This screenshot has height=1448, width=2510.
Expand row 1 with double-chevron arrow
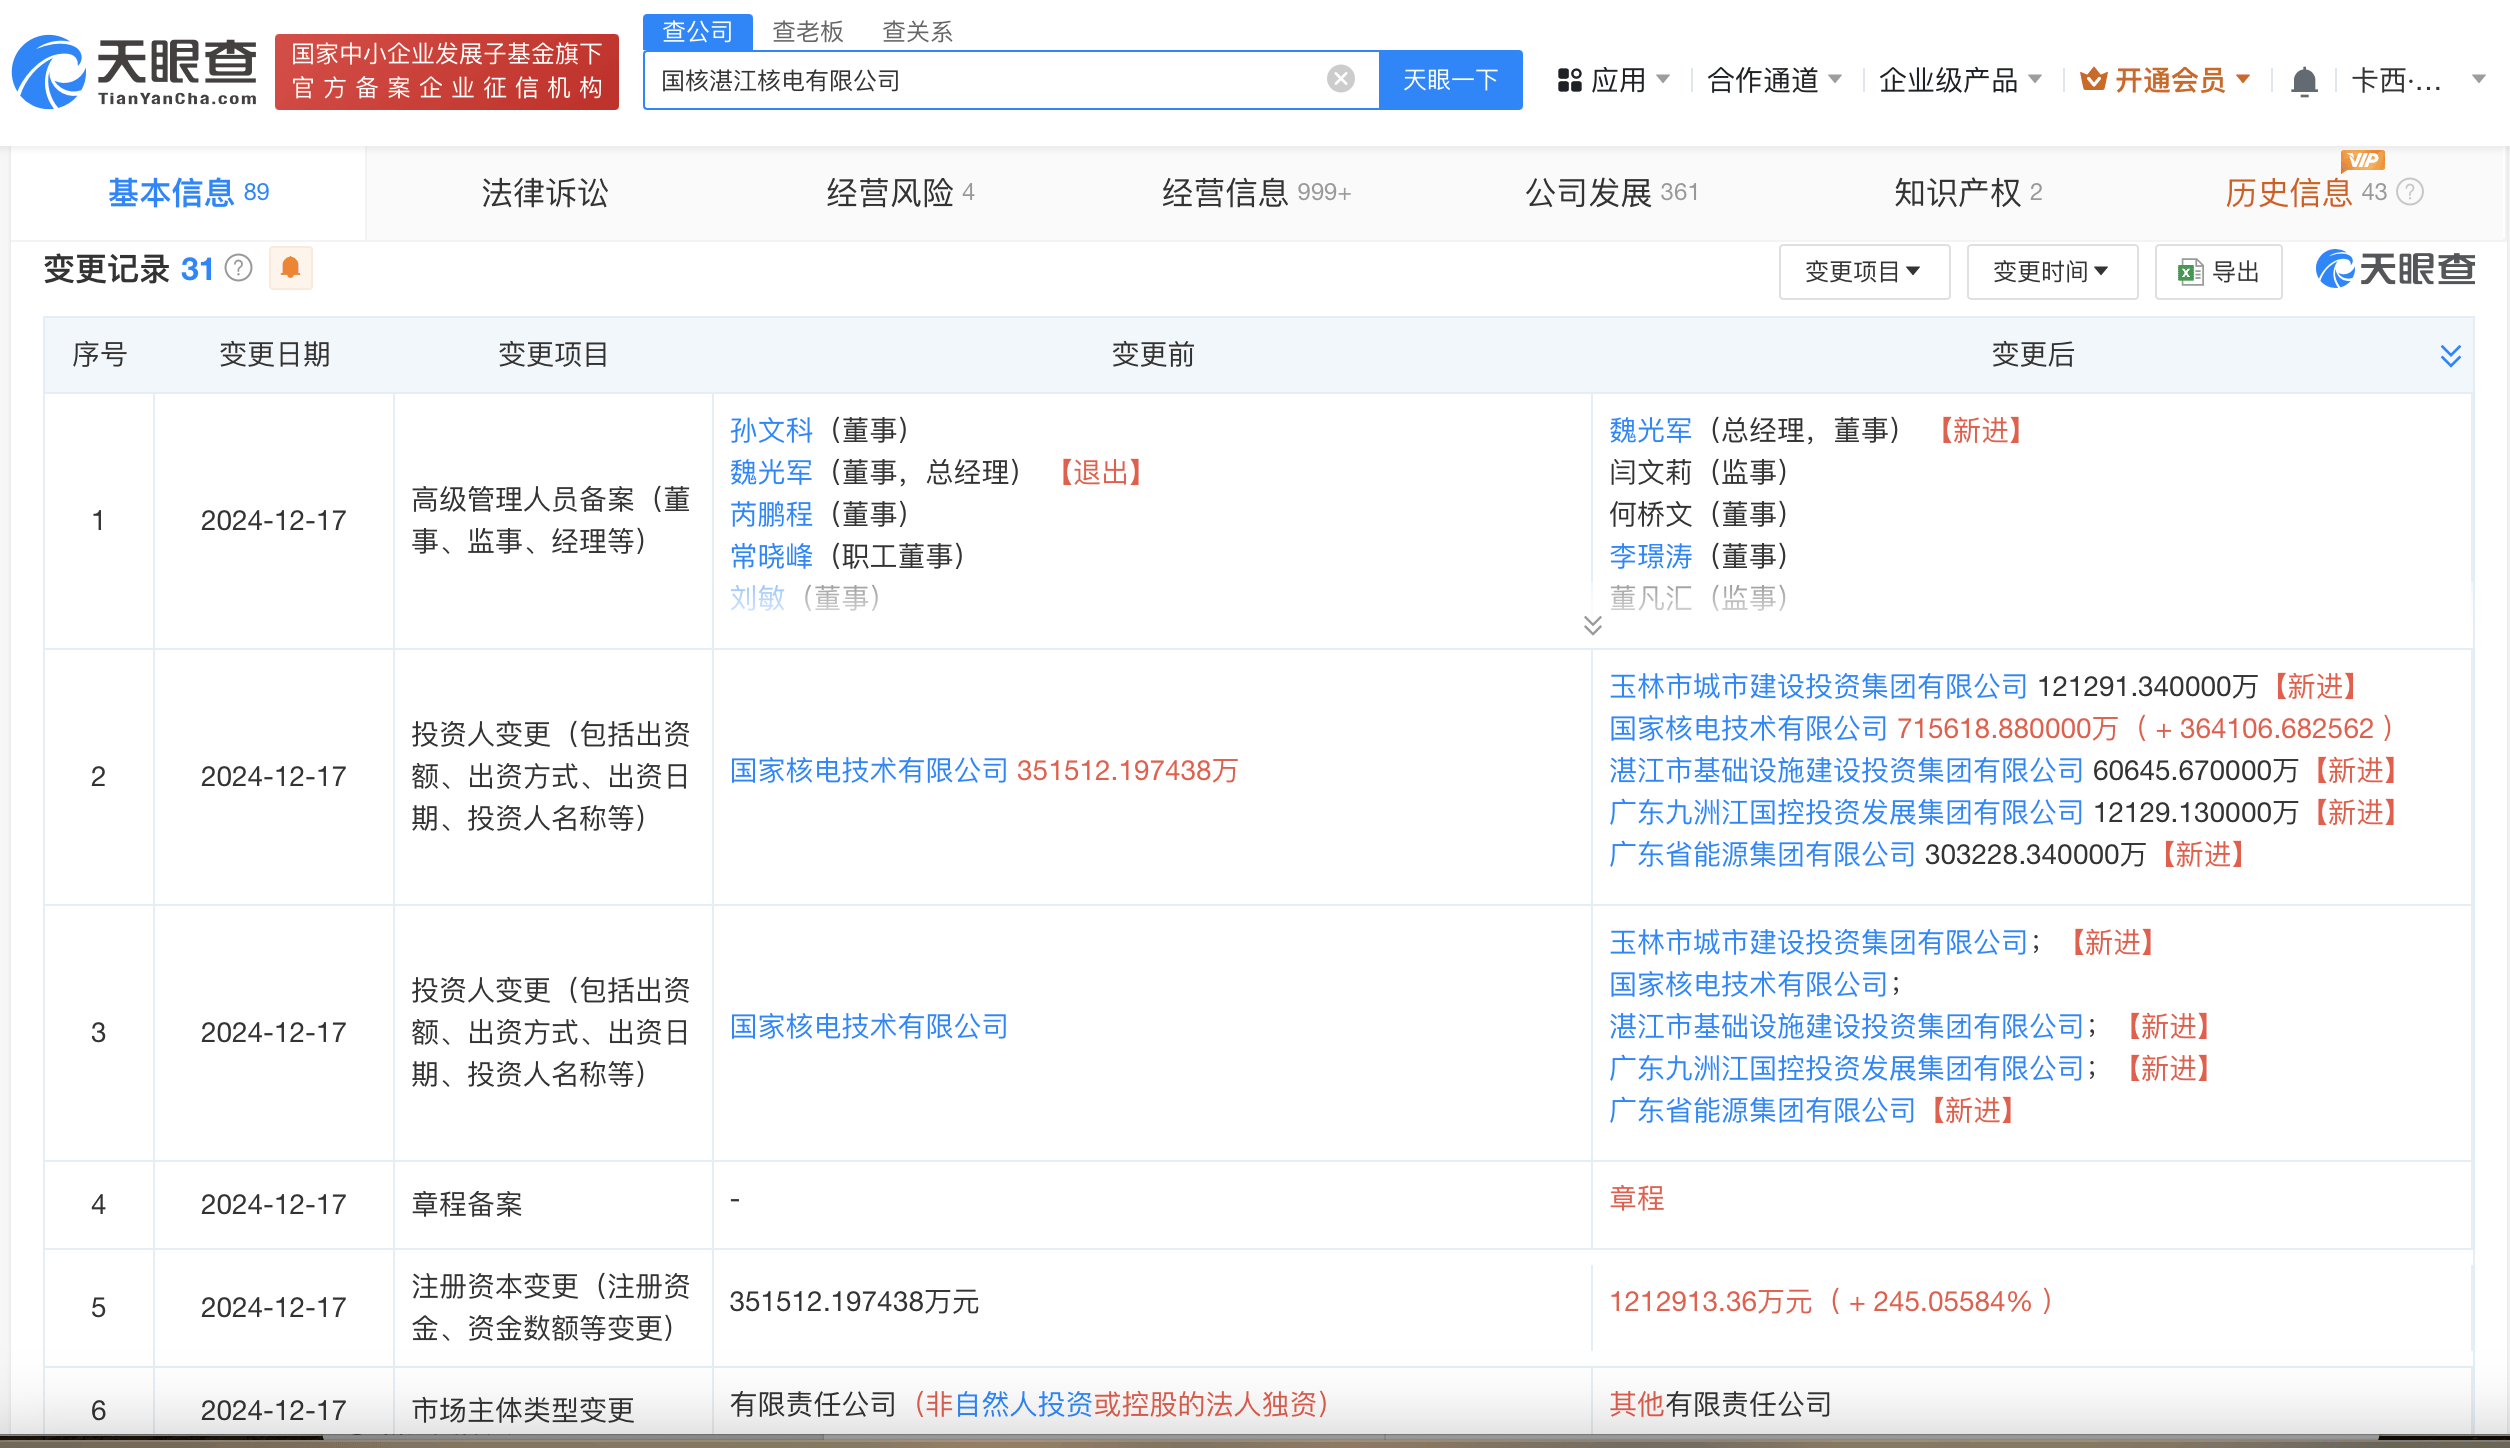1593,625
